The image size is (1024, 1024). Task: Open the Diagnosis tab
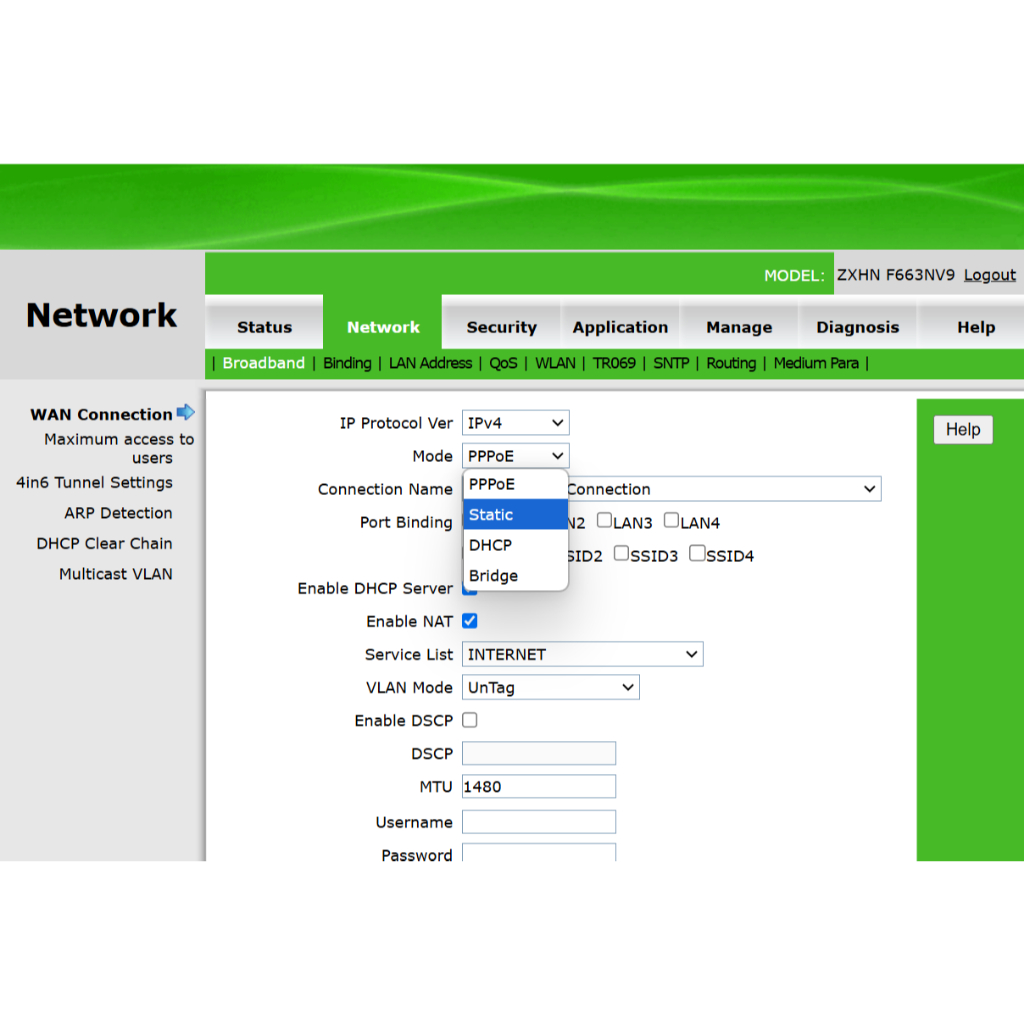(x=857, y=327)
